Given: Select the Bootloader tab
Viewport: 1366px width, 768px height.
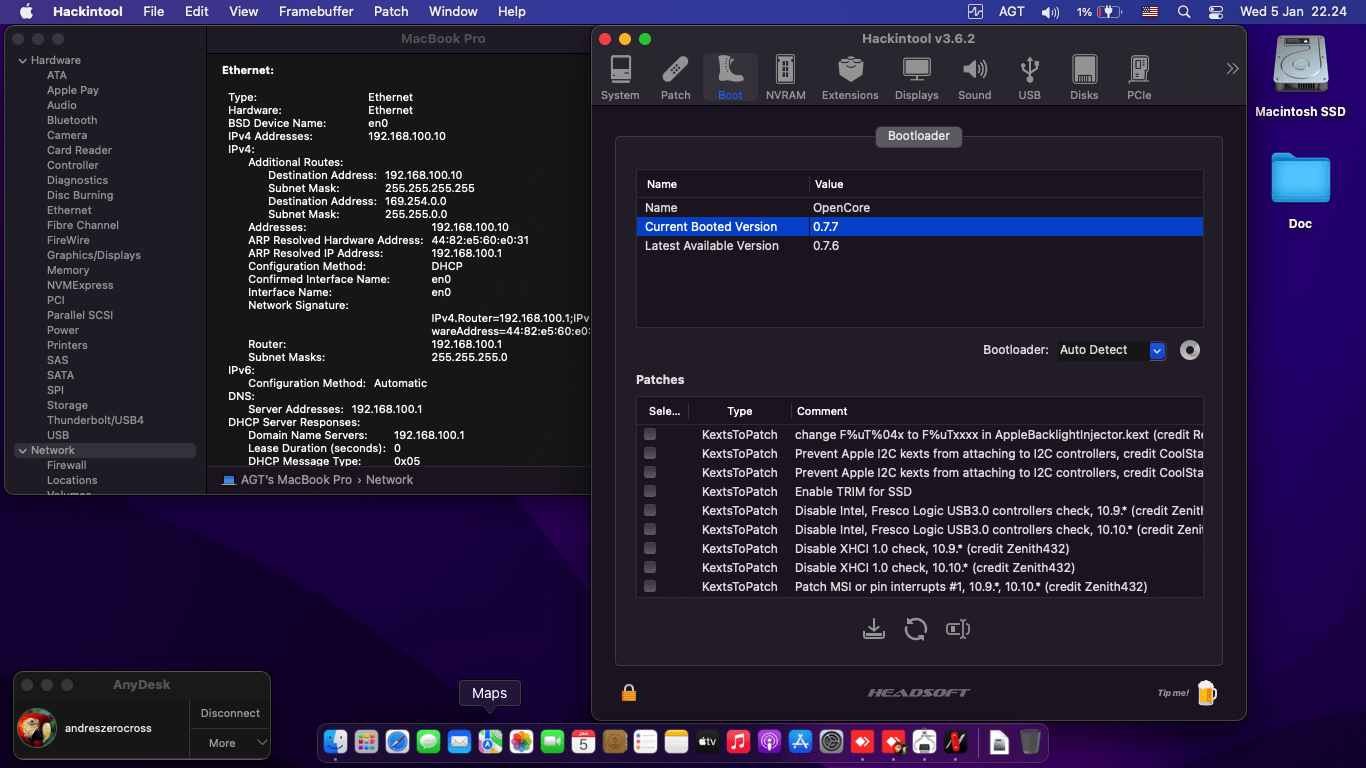Looking at the screenshot, I should tap(918, 136).
